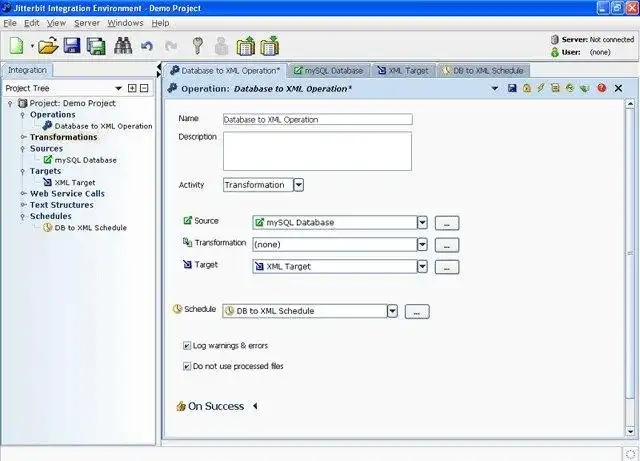Click the lightning run icon in operation header
640x461 pixels.
tap(541, 88)
